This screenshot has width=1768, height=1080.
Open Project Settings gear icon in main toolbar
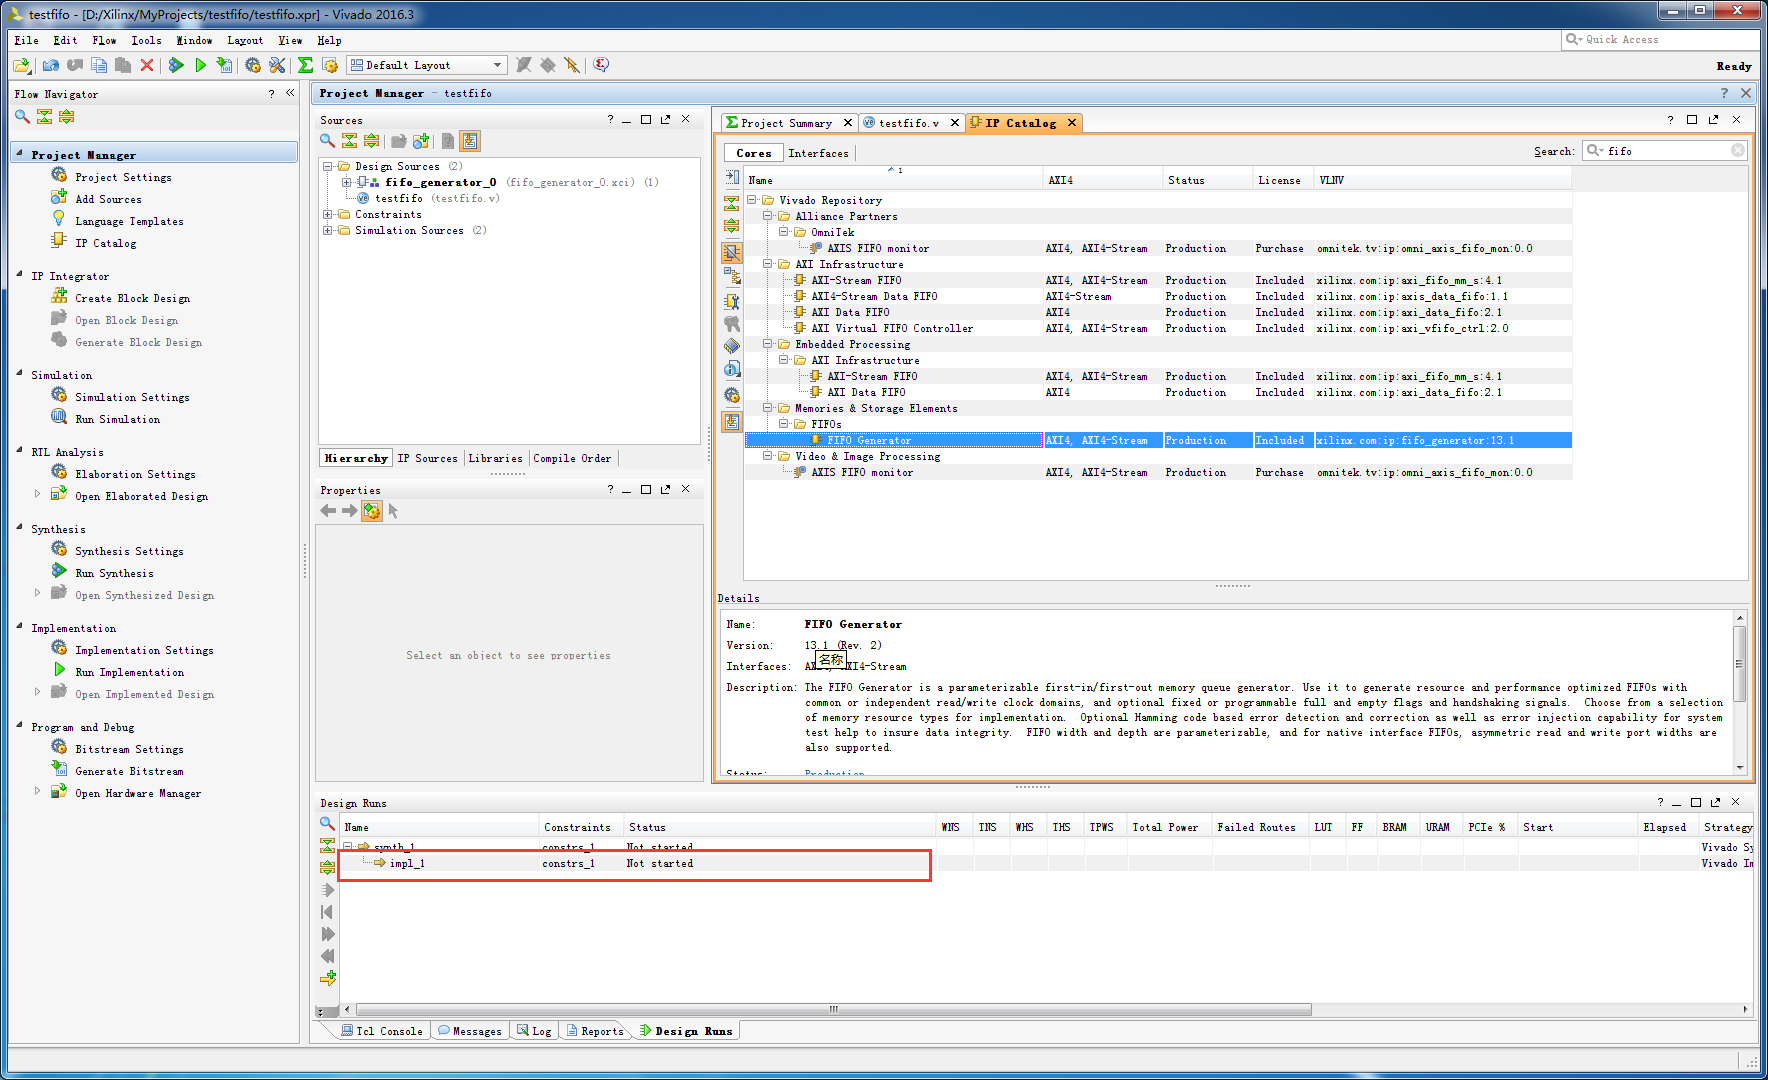[253, 66]
